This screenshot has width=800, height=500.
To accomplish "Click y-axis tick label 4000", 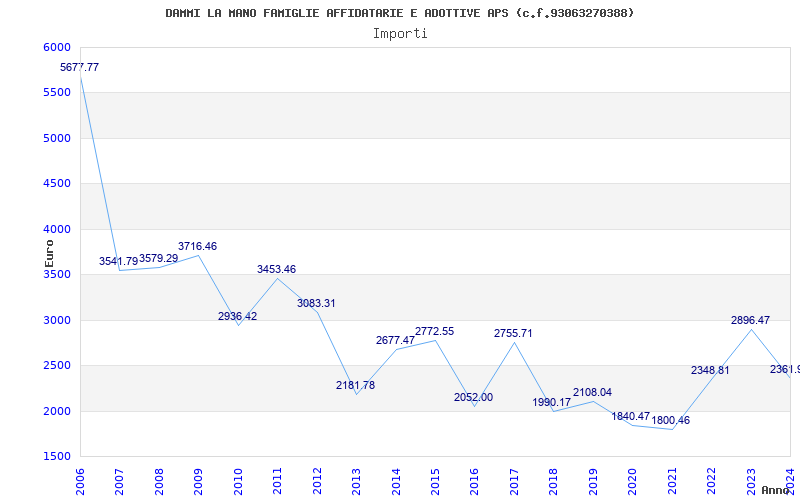I will [57, 229].
